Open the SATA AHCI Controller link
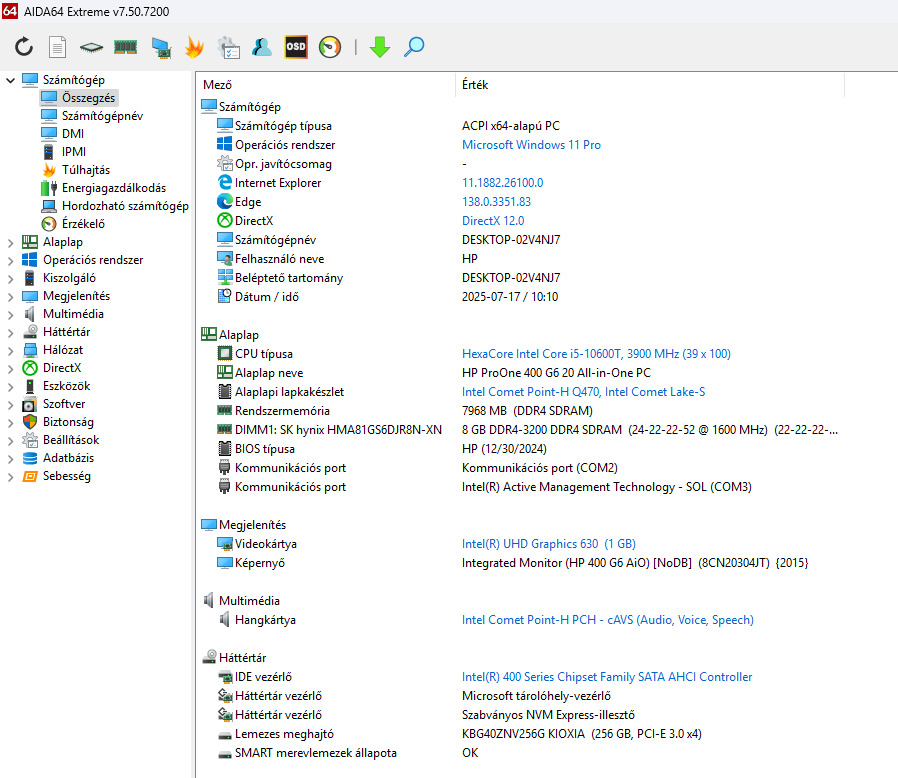Viewport: 898px width, 778px height. [x=607, y=677]
